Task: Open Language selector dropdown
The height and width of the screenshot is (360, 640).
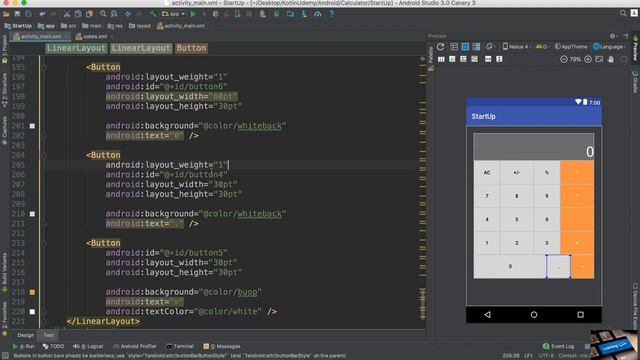Action: 608,47
